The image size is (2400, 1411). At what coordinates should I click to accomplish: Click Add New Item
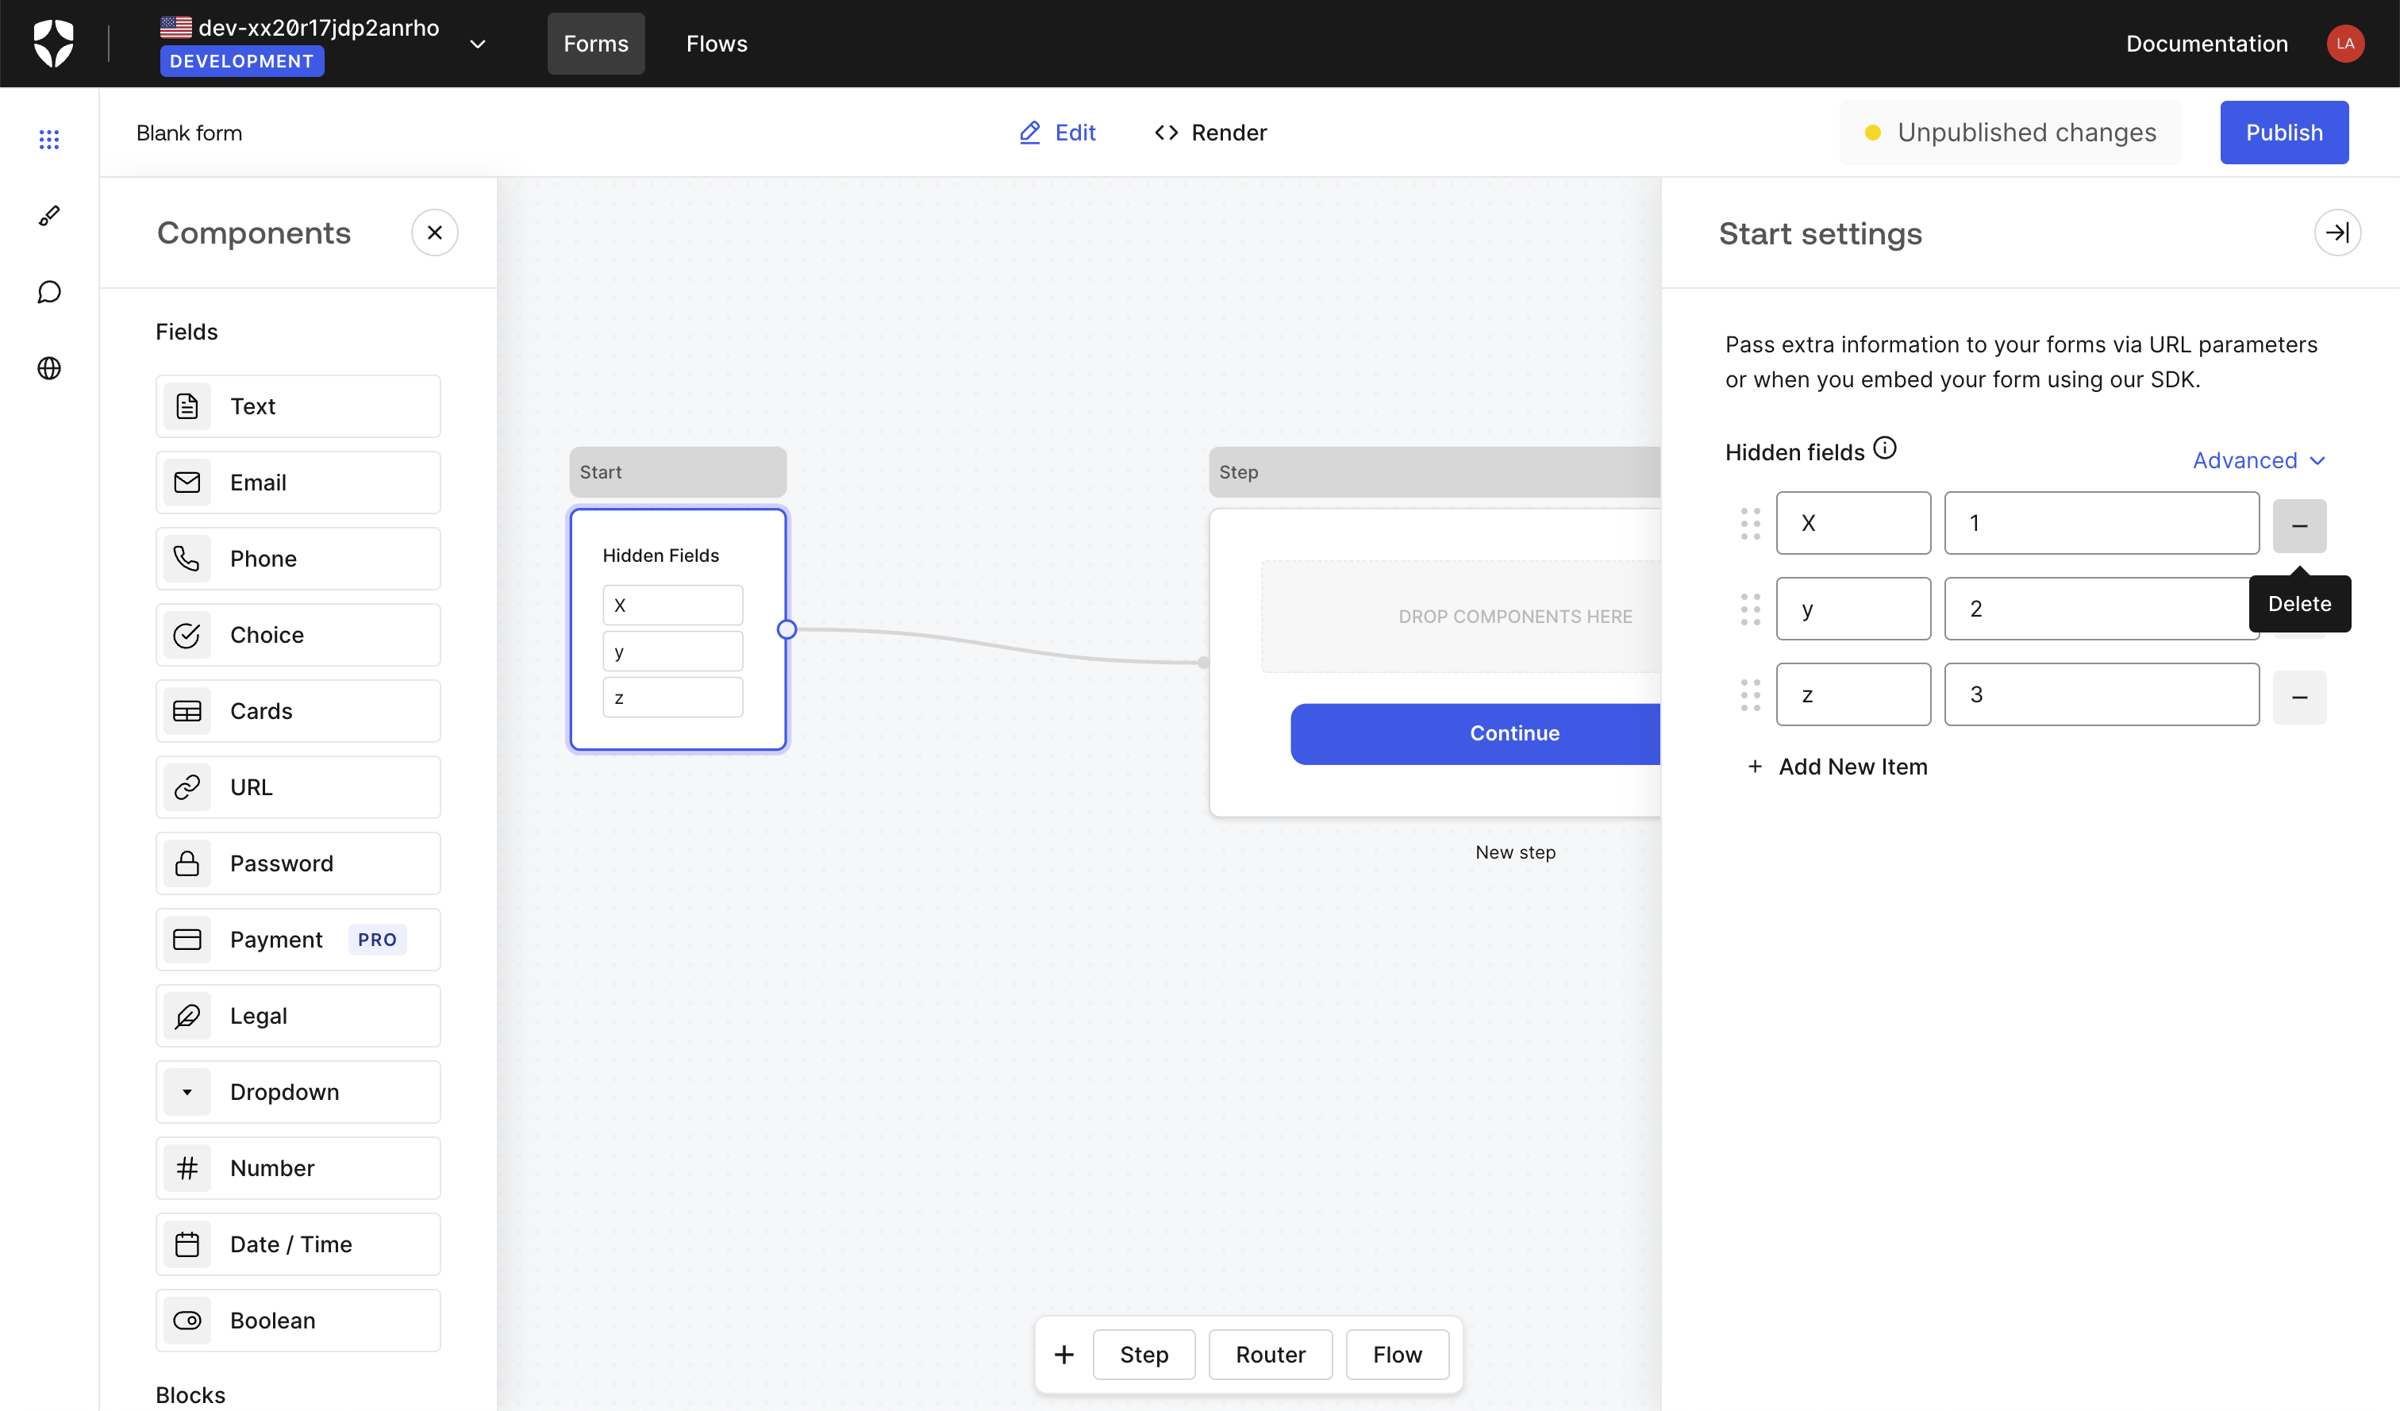[x=1837, y=766]
